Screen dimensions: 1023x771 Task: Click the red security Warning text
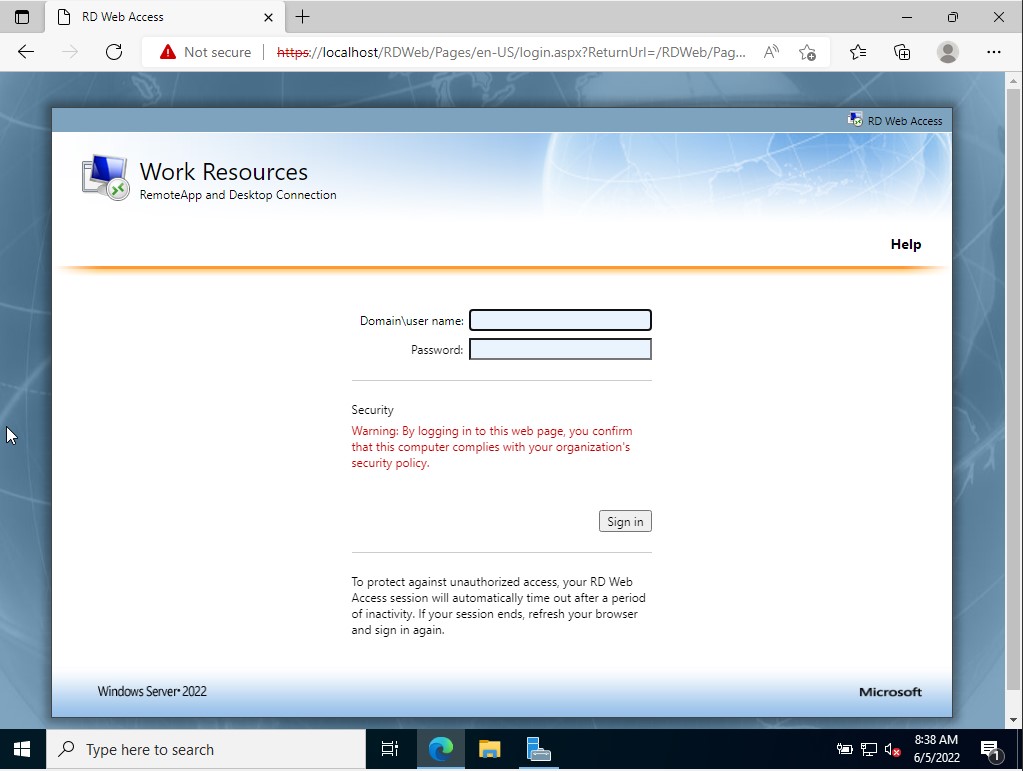pyautogui.click(x=492, y=447)
